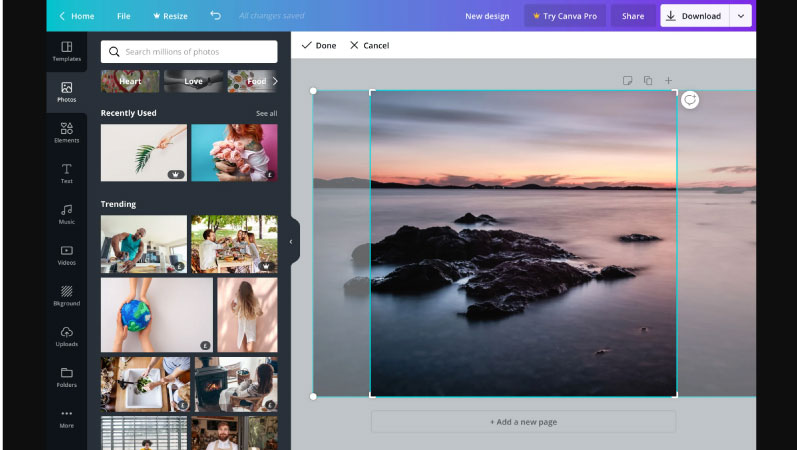Click the add notes icon above canvas

[627, 81]
